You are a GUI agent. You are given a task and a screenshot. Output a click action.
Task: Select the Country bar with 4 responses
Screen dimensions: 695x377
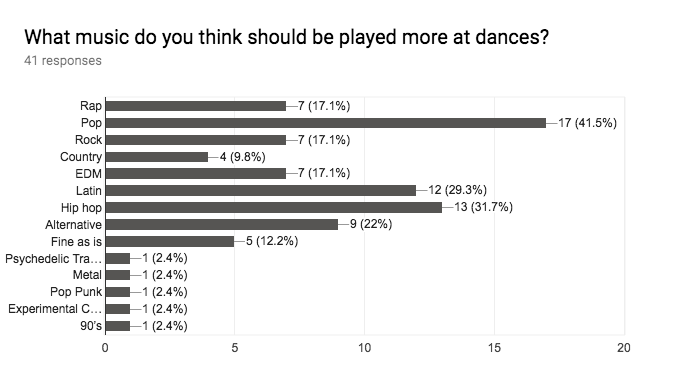pyautogui.click(x=157, y=157)
